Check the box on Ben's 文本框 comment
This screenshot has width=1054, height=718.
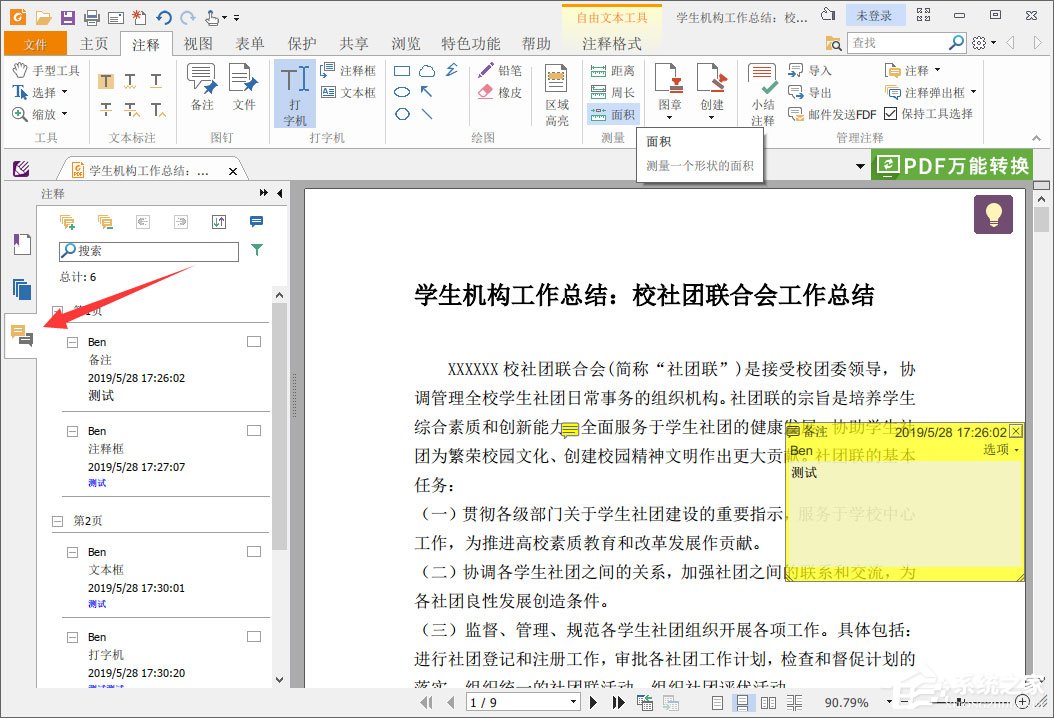point(254,551)
